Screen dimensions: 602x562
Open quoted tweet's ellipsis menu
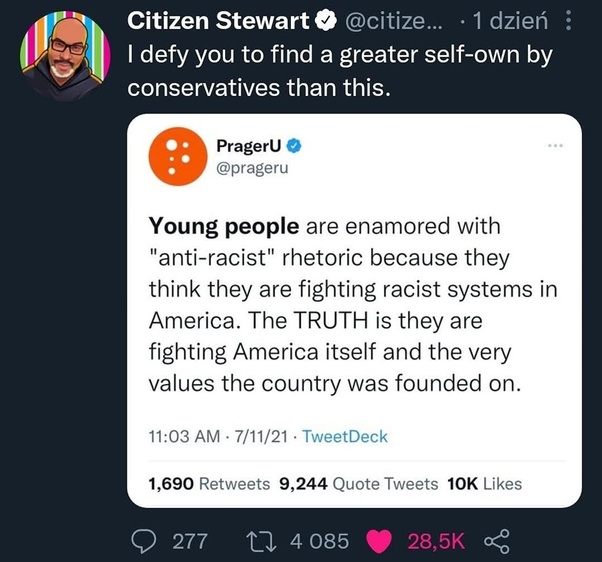(556, 145)
